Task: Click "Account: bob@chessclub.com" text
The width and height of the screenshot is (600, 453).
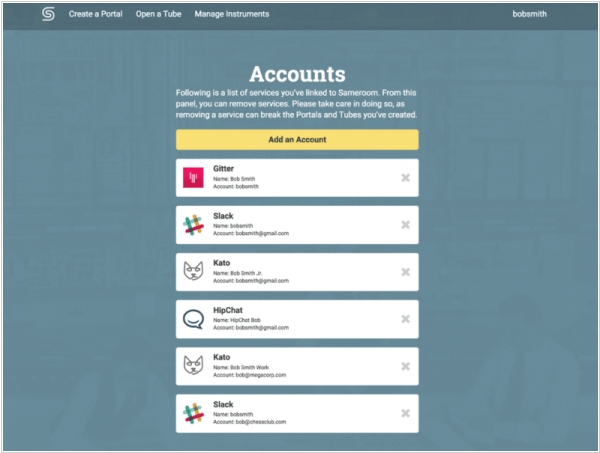Action: [249, 422]
